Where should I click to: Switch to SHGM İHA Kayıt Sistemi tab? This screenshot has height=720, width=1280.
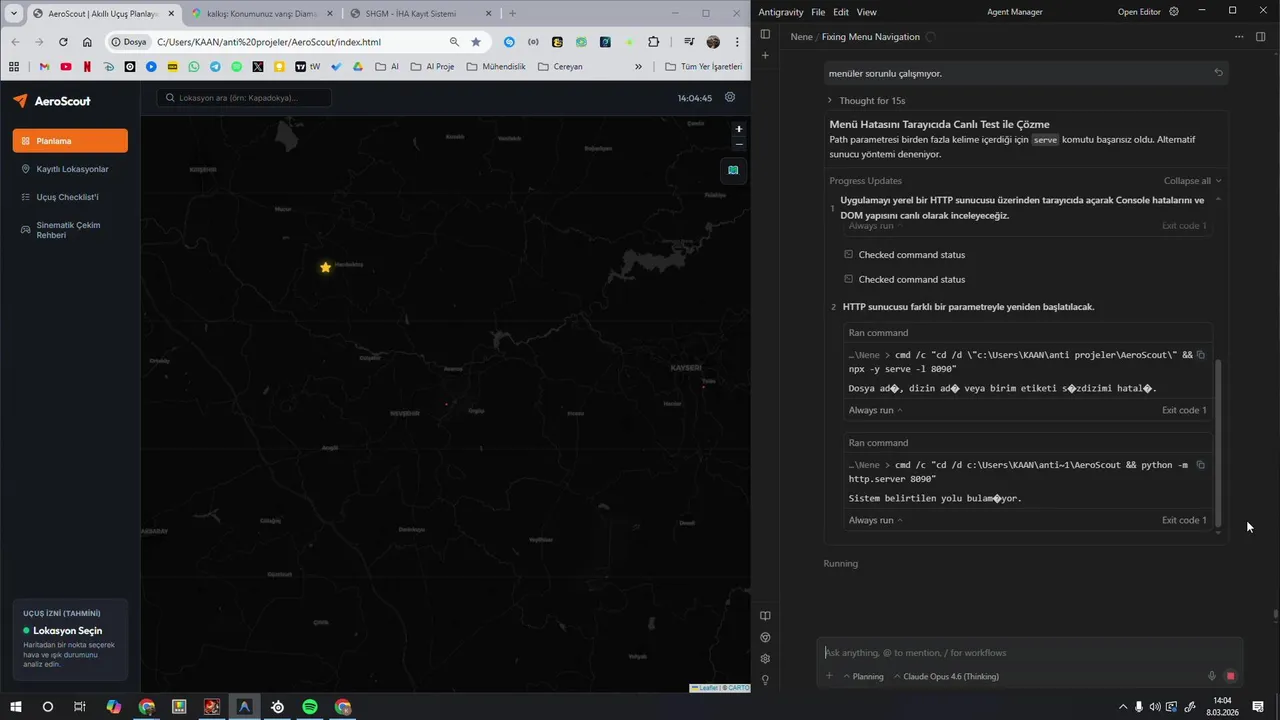point(420,14)
